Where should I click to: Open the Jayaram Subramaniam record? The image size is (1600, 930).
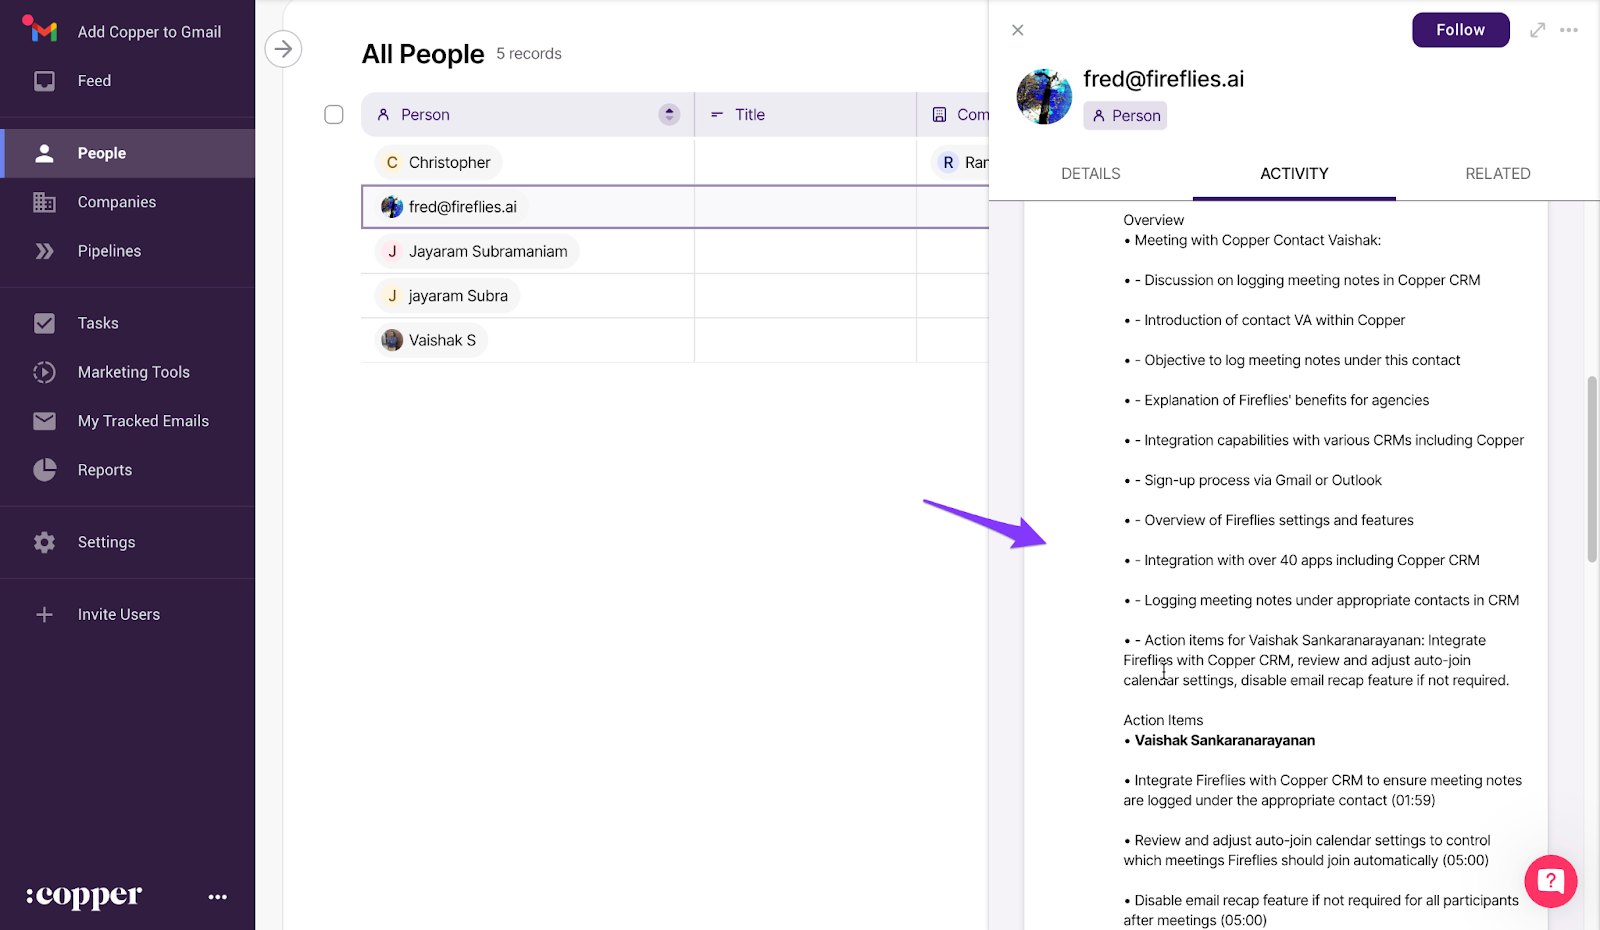click(x=477, y=251)
